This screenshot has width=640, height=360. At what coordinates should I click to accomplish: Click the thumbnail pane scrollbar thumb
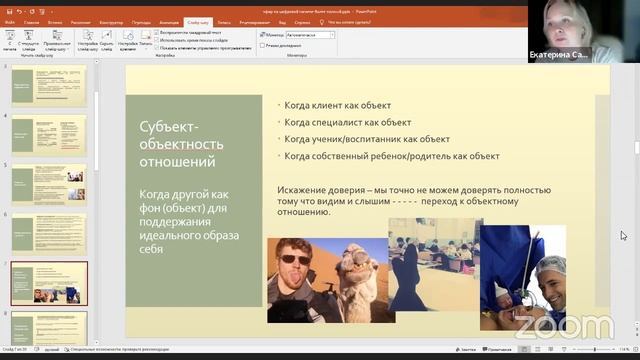(x=96, y=131)
